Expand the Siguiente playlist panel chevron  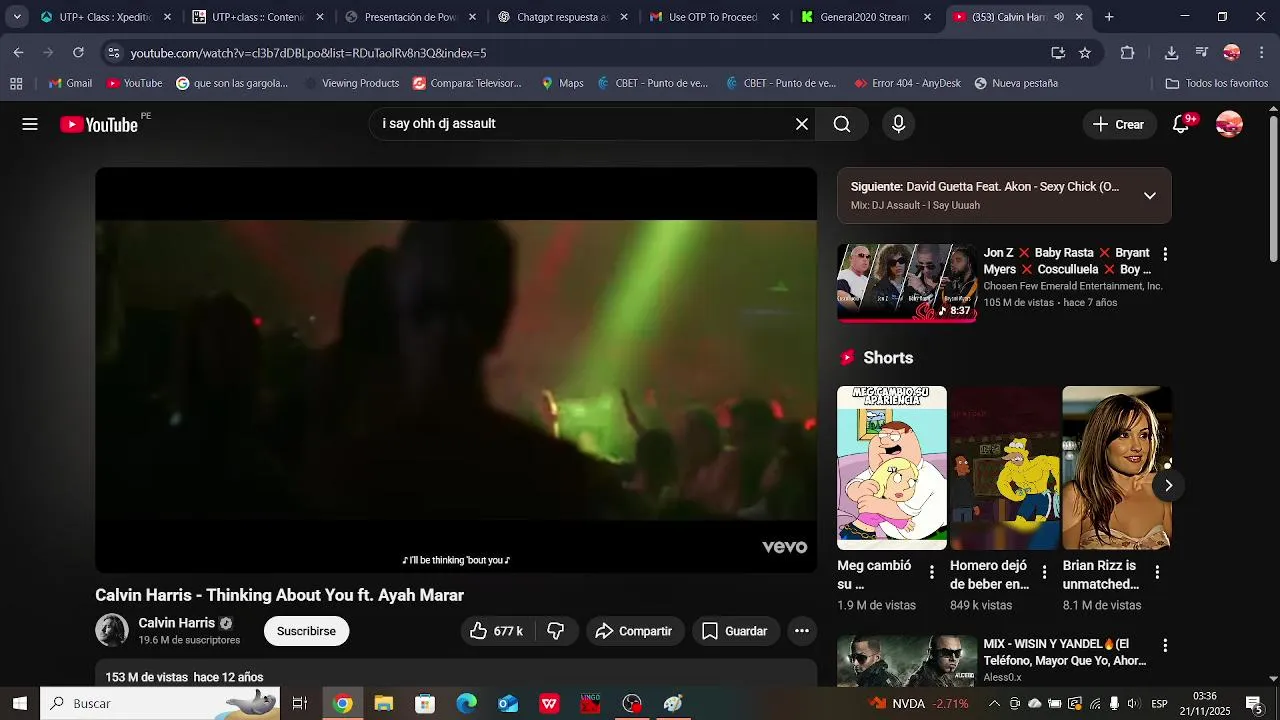click(x=1150, y=195)
